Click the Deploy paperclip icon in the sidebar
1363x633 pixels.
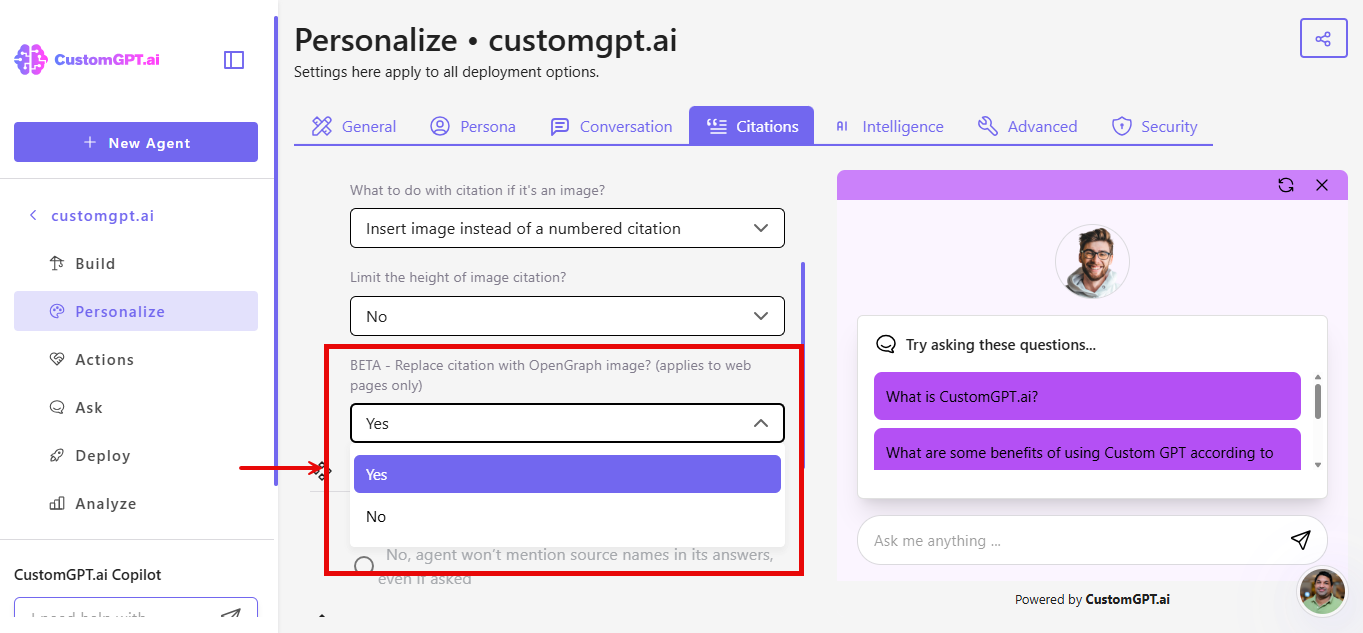pyautogui.click(x=59, y=455)
